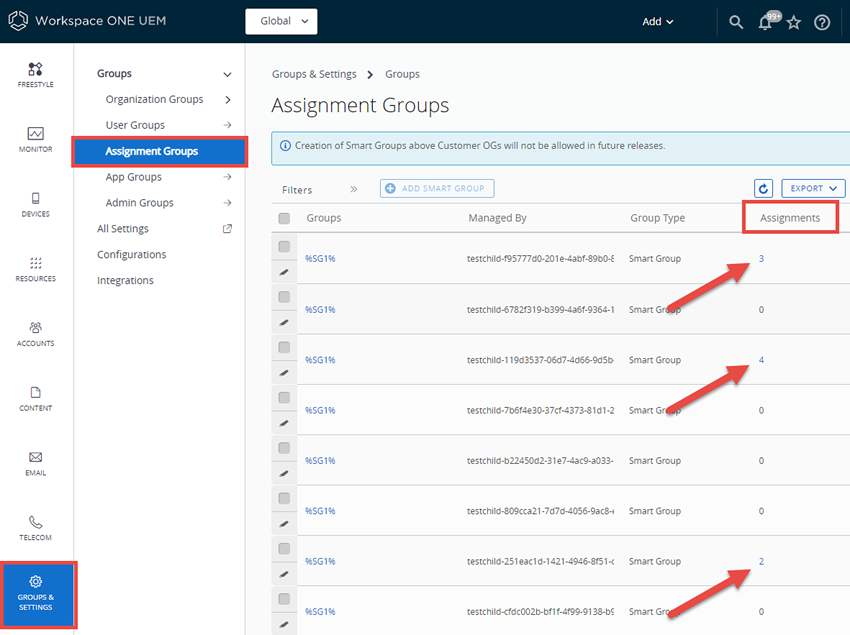This screenshot has width=850, height=635.
Task: Check the box for testchild-119d3537 row
Action: [x=284, y=347]
